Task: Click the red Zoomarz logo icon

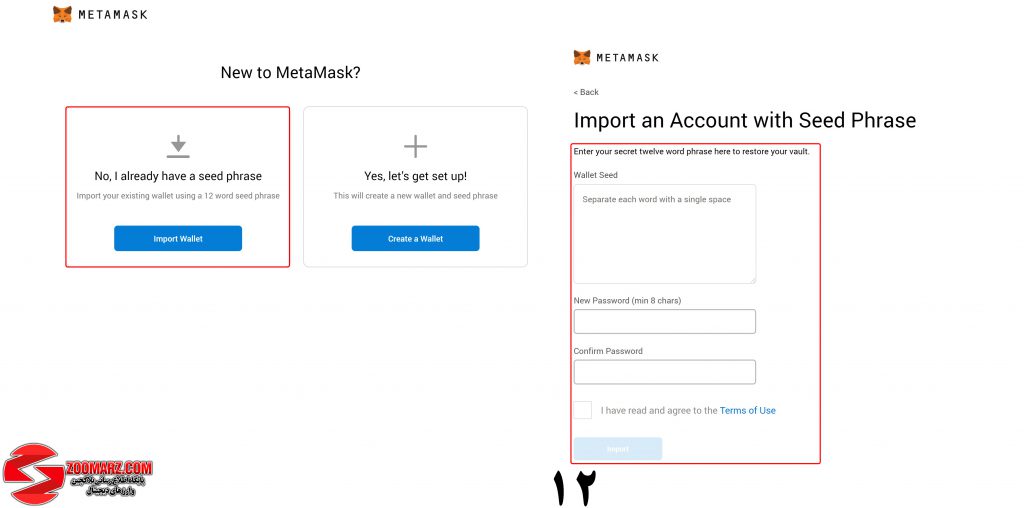Action: click(31, 475)
